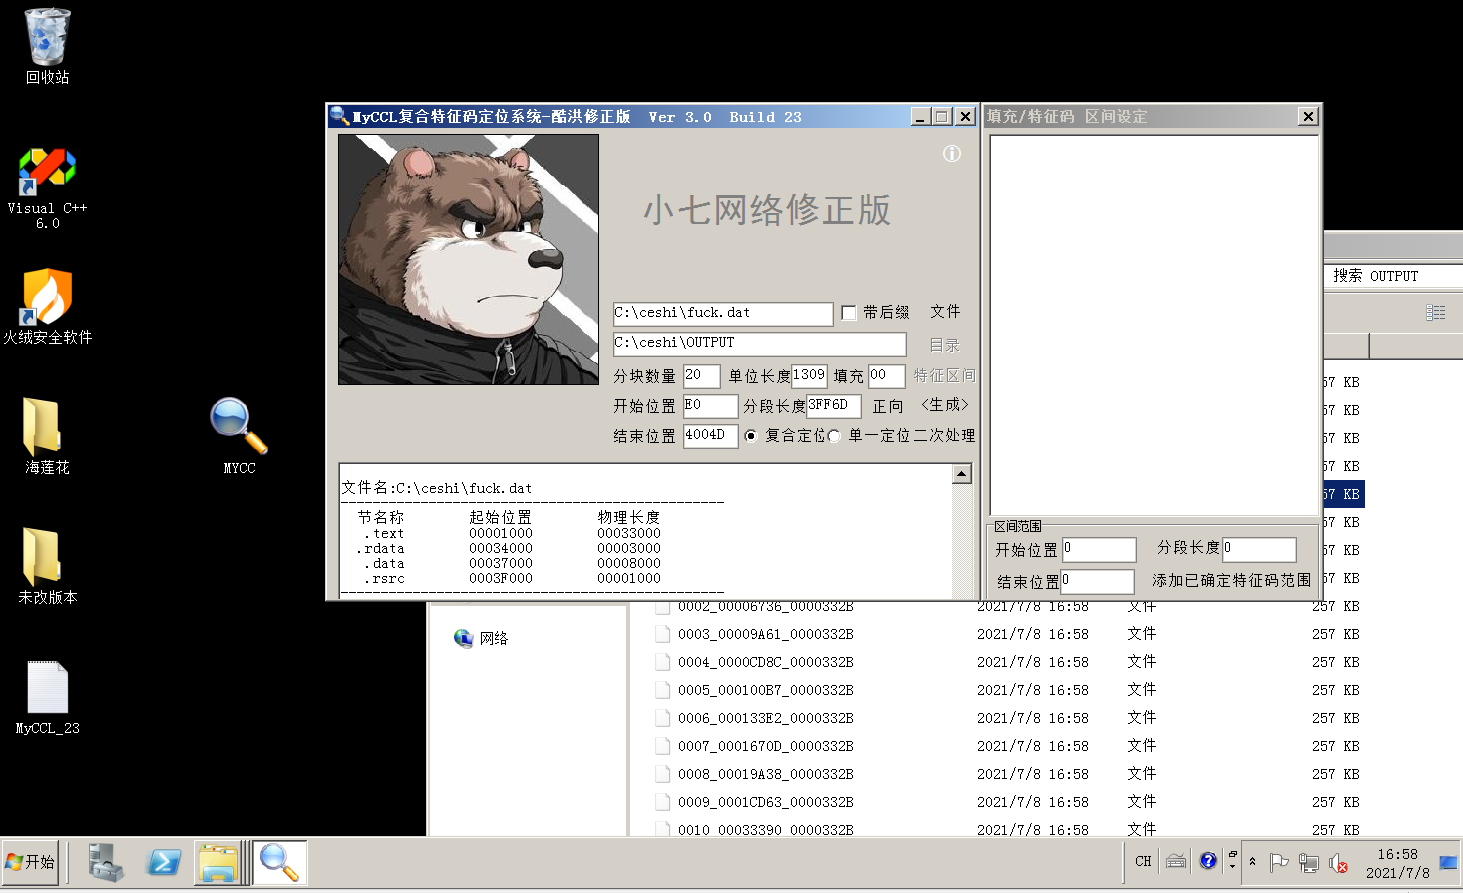The image size is (1463, 893).
Task: Click the output directory field C:\ceshi\OUTPUT
Action: pos(760,343)
